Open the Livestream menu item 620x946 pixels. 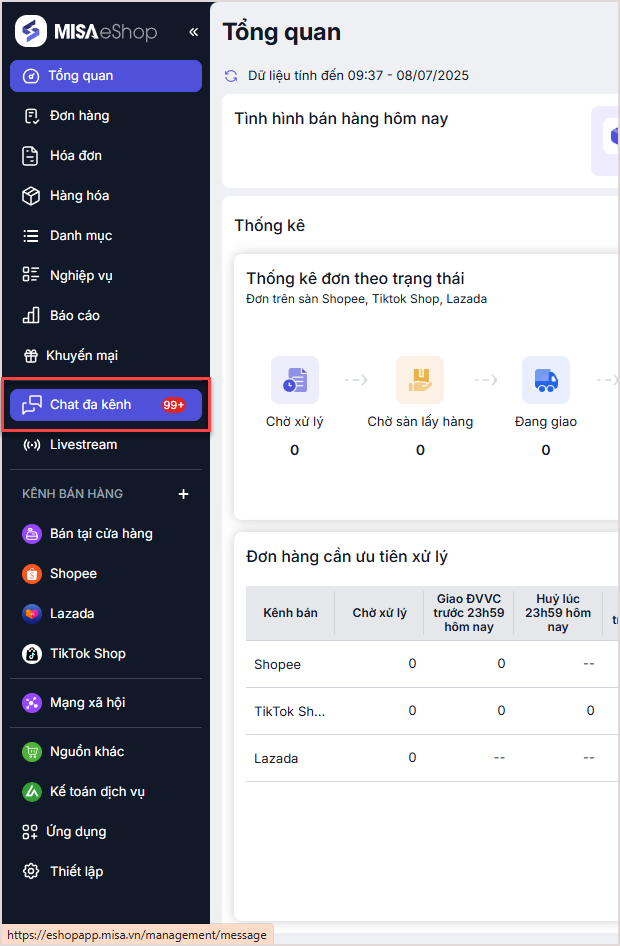click(106, 445)
